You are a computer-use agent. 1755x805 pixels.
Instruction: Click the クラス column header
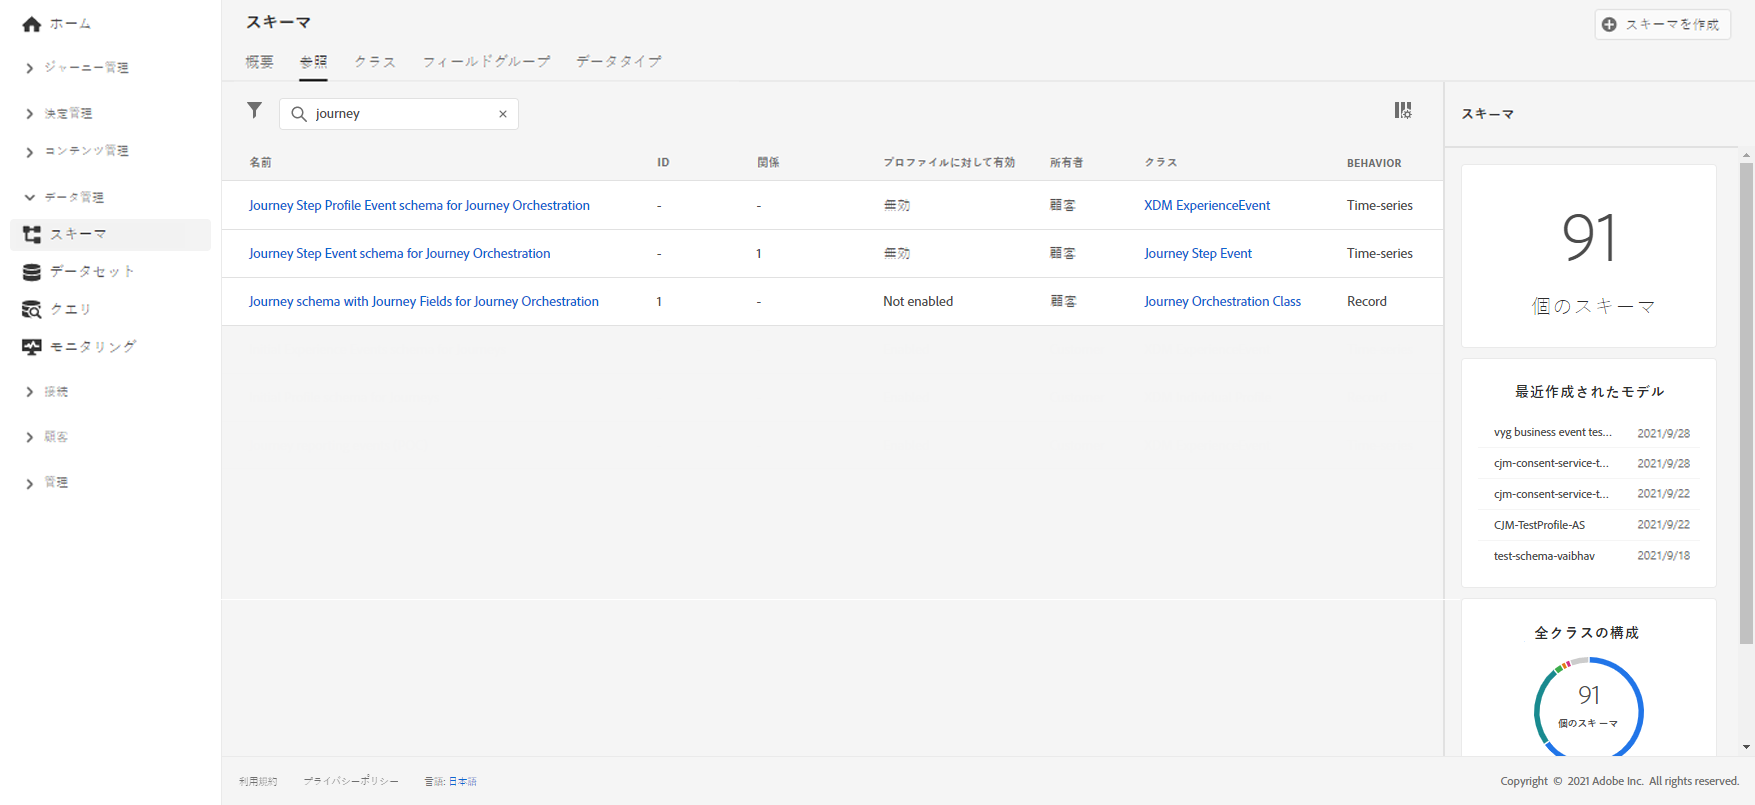coord(1161,163)
